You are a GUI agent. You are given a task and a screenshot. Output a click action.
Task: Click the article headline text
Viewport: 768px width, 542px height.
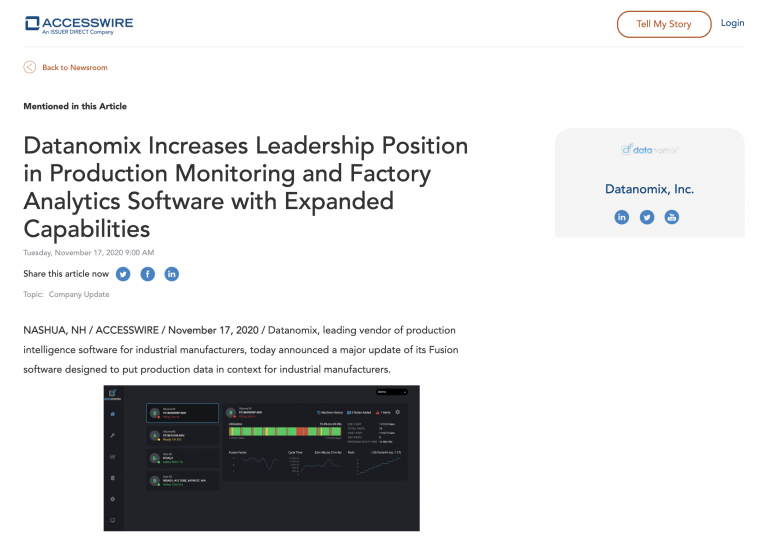[x=246, y=187]
